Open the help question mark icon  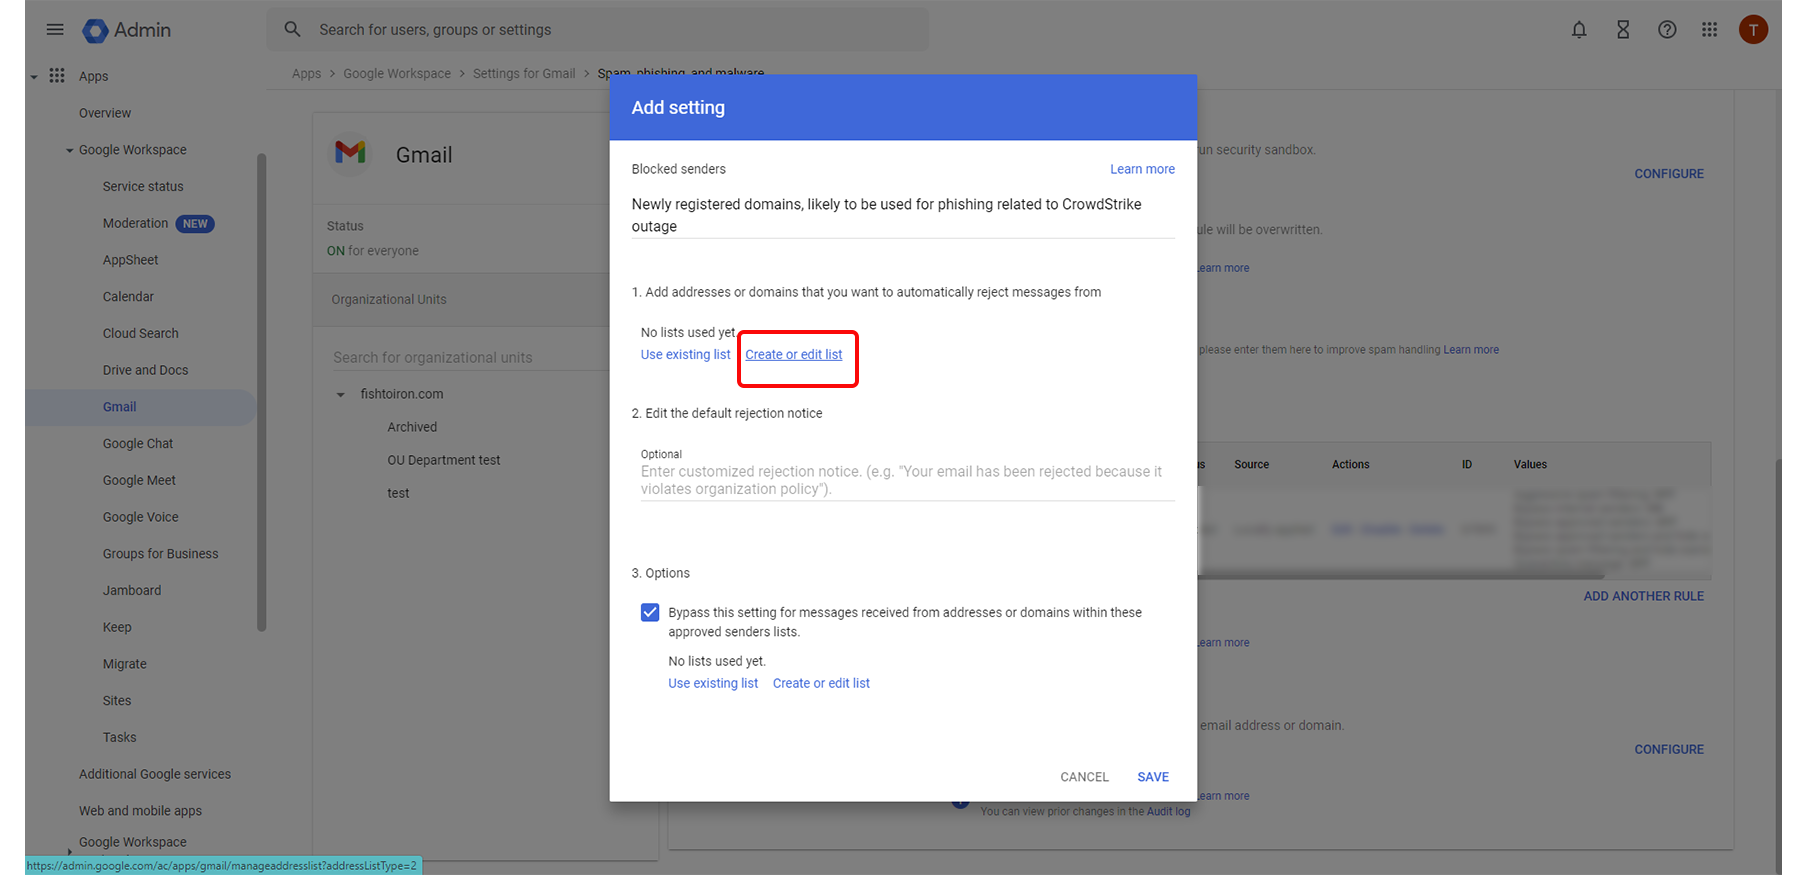point(1667,30)
